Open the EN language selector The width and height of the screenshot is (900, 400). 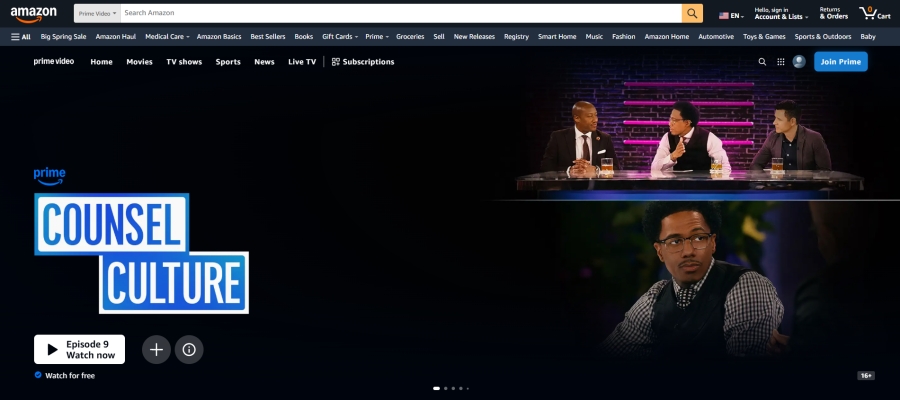pos(731,16)
